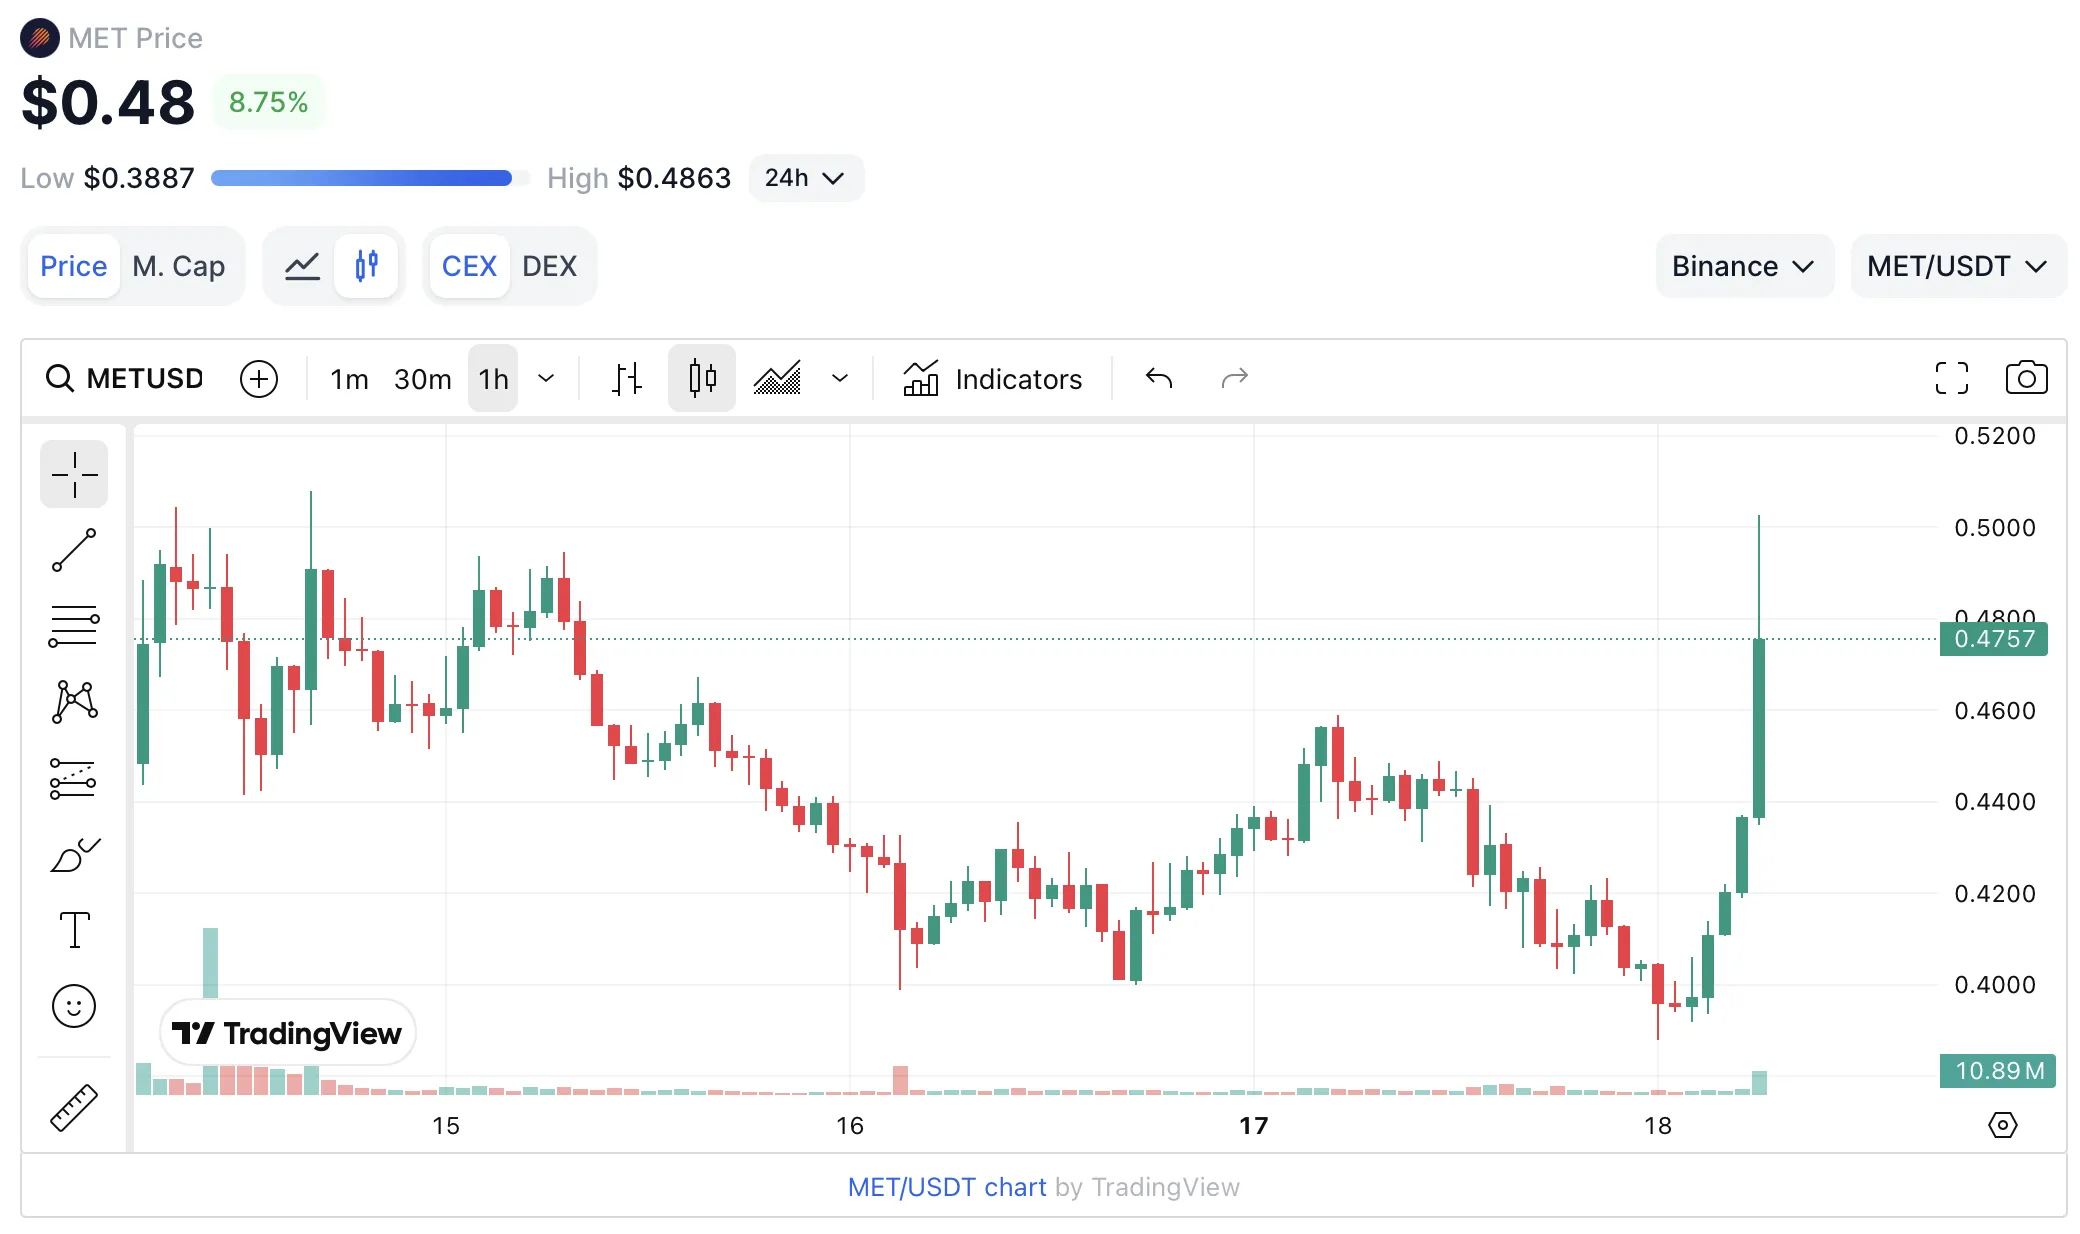
Task: Select the brush drawing tool
Action: 74,855
